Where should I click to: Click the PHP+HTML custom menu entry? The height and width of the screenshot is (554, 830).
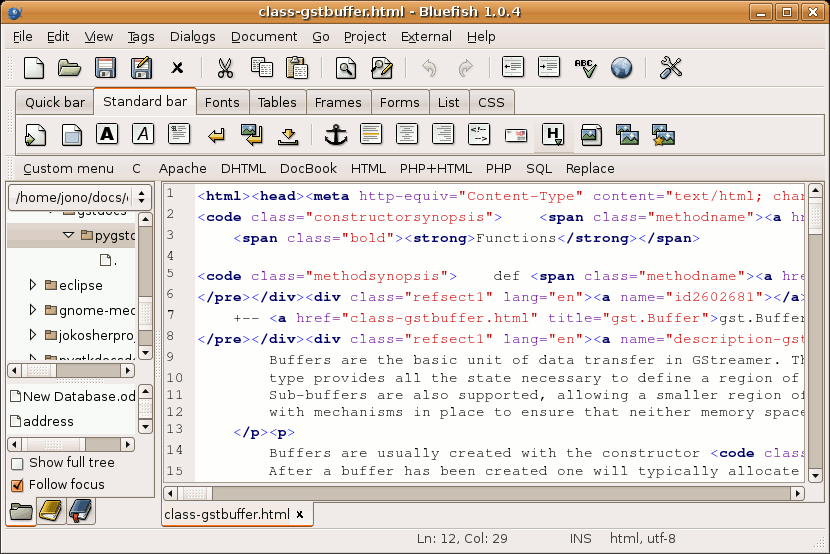[x=435, y=169]
